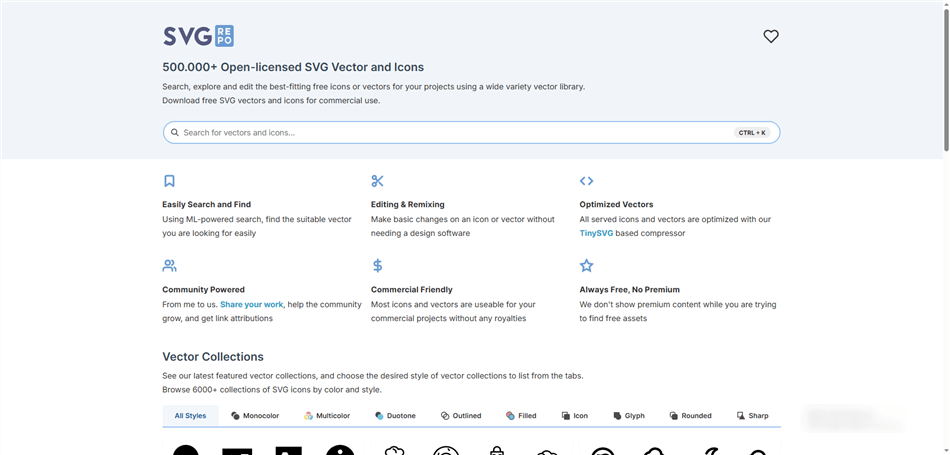Click the magnifier icon in search bar
The width and height of the screenshot is (950, 455).
point(174,132)
